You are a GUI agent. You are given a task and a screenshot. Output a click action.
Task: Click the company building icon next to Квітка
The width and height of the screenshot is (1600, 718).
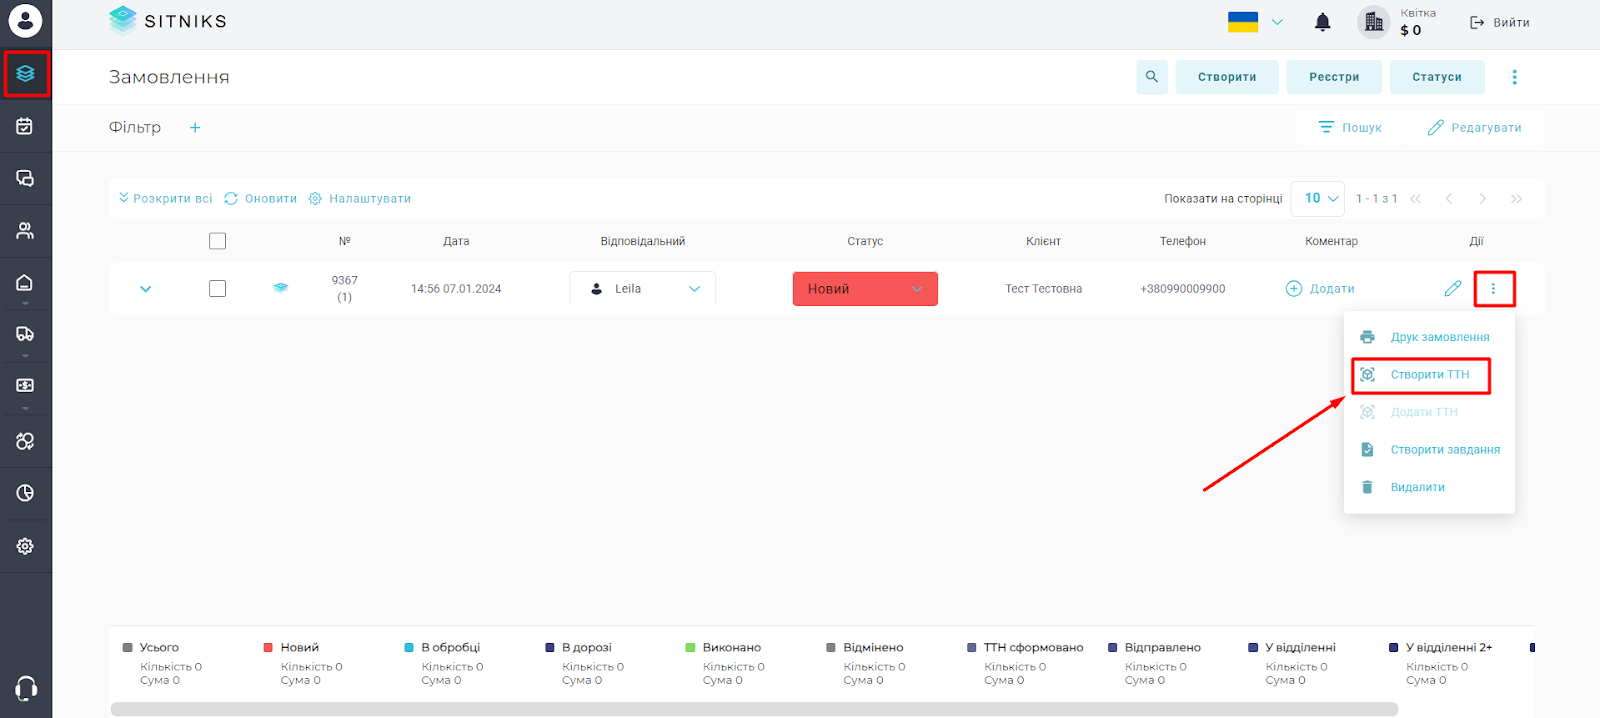(x=1374, y=22)
